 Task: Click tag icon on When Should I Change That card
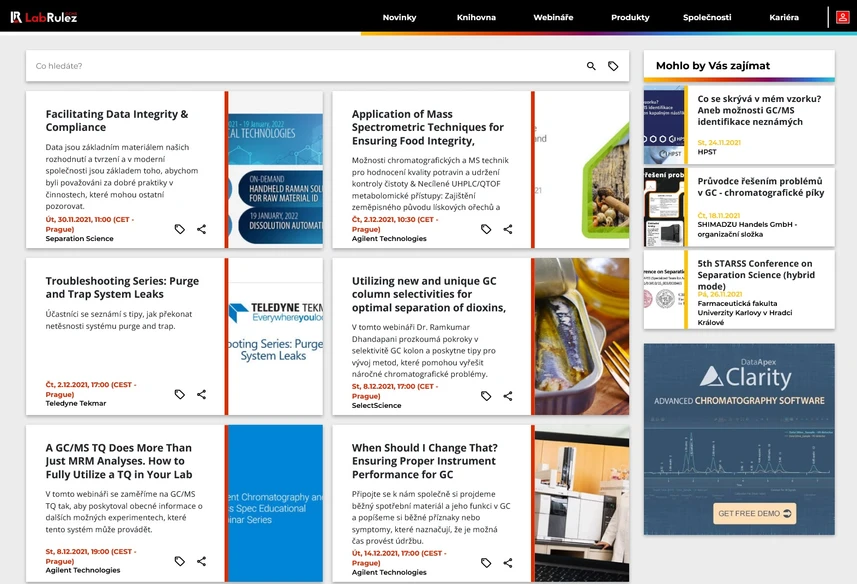point(486,563)
